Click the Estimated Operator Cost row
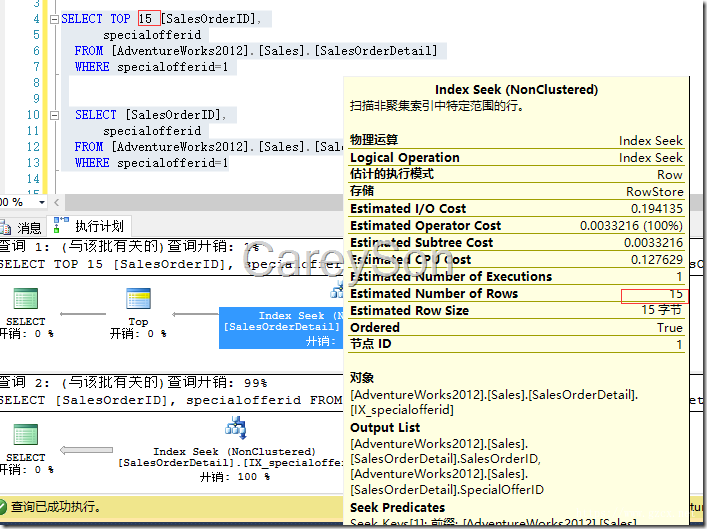Viewport: 707px width, 529px height. click(x=517, y=225)
